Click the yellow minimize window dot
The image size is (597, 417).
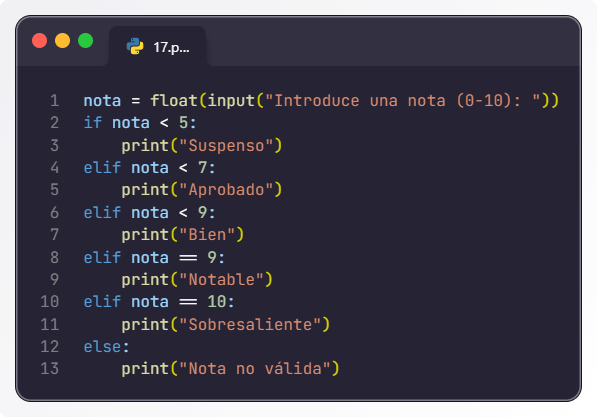[62, 41]
